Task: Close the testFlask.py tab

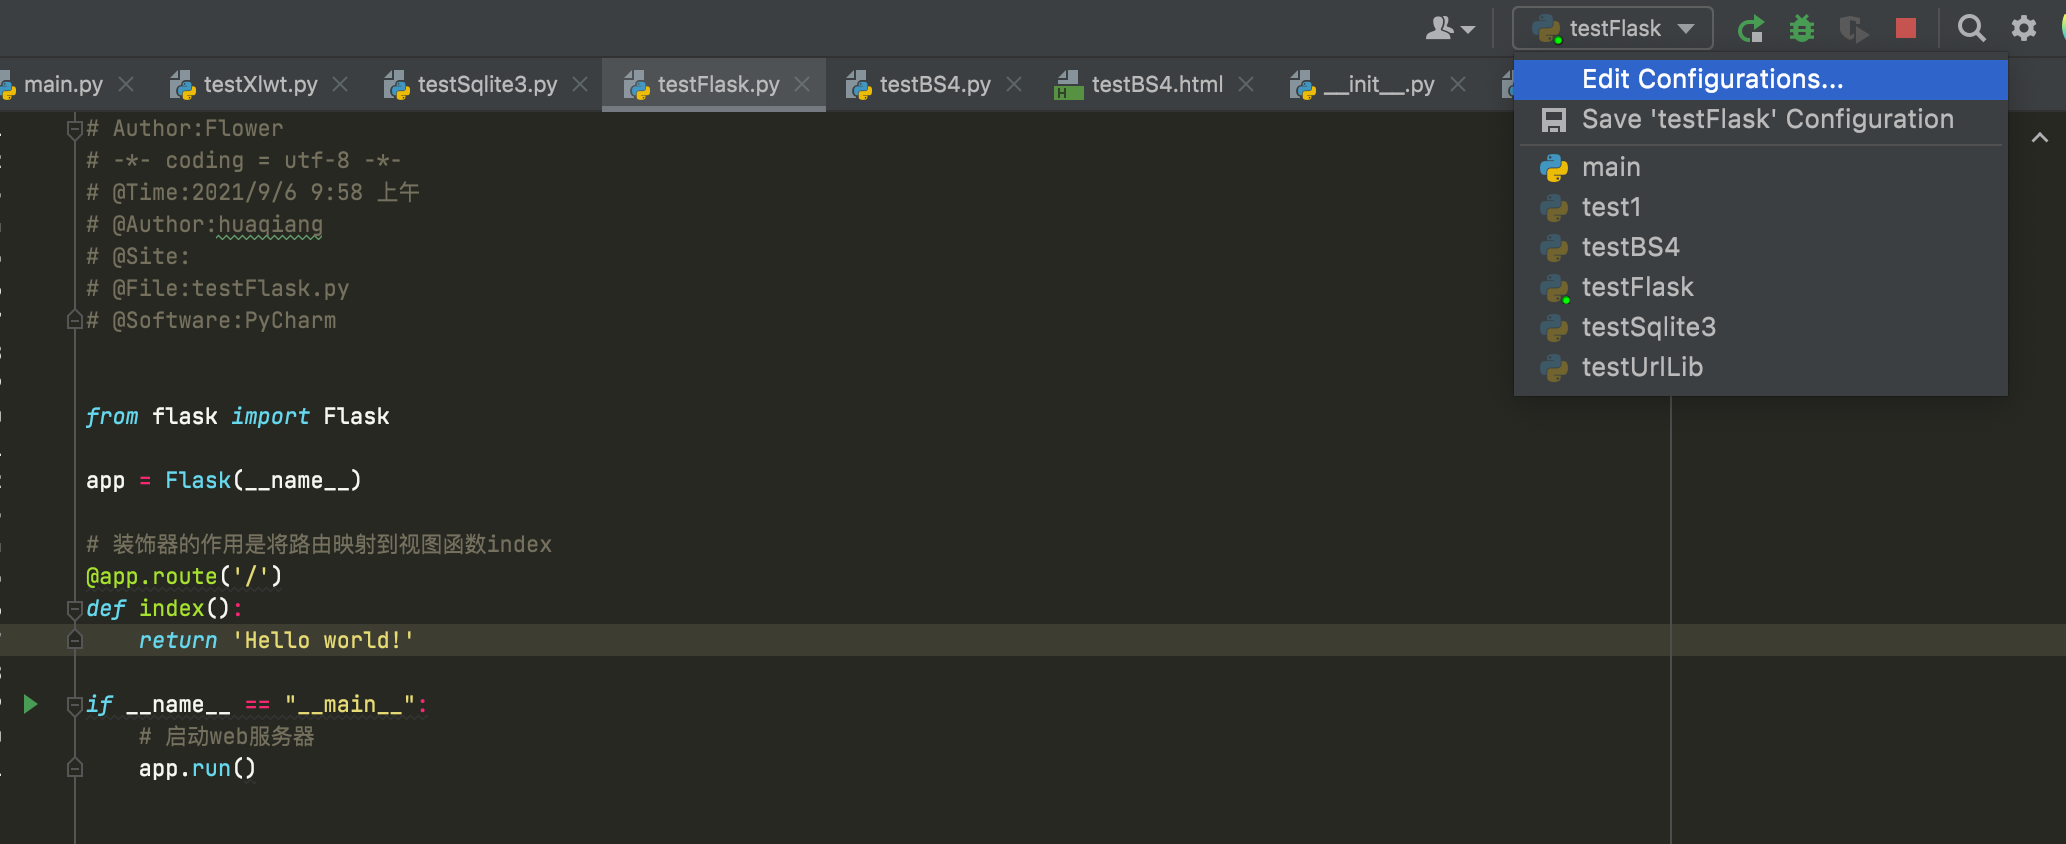Action: point(802,85)
